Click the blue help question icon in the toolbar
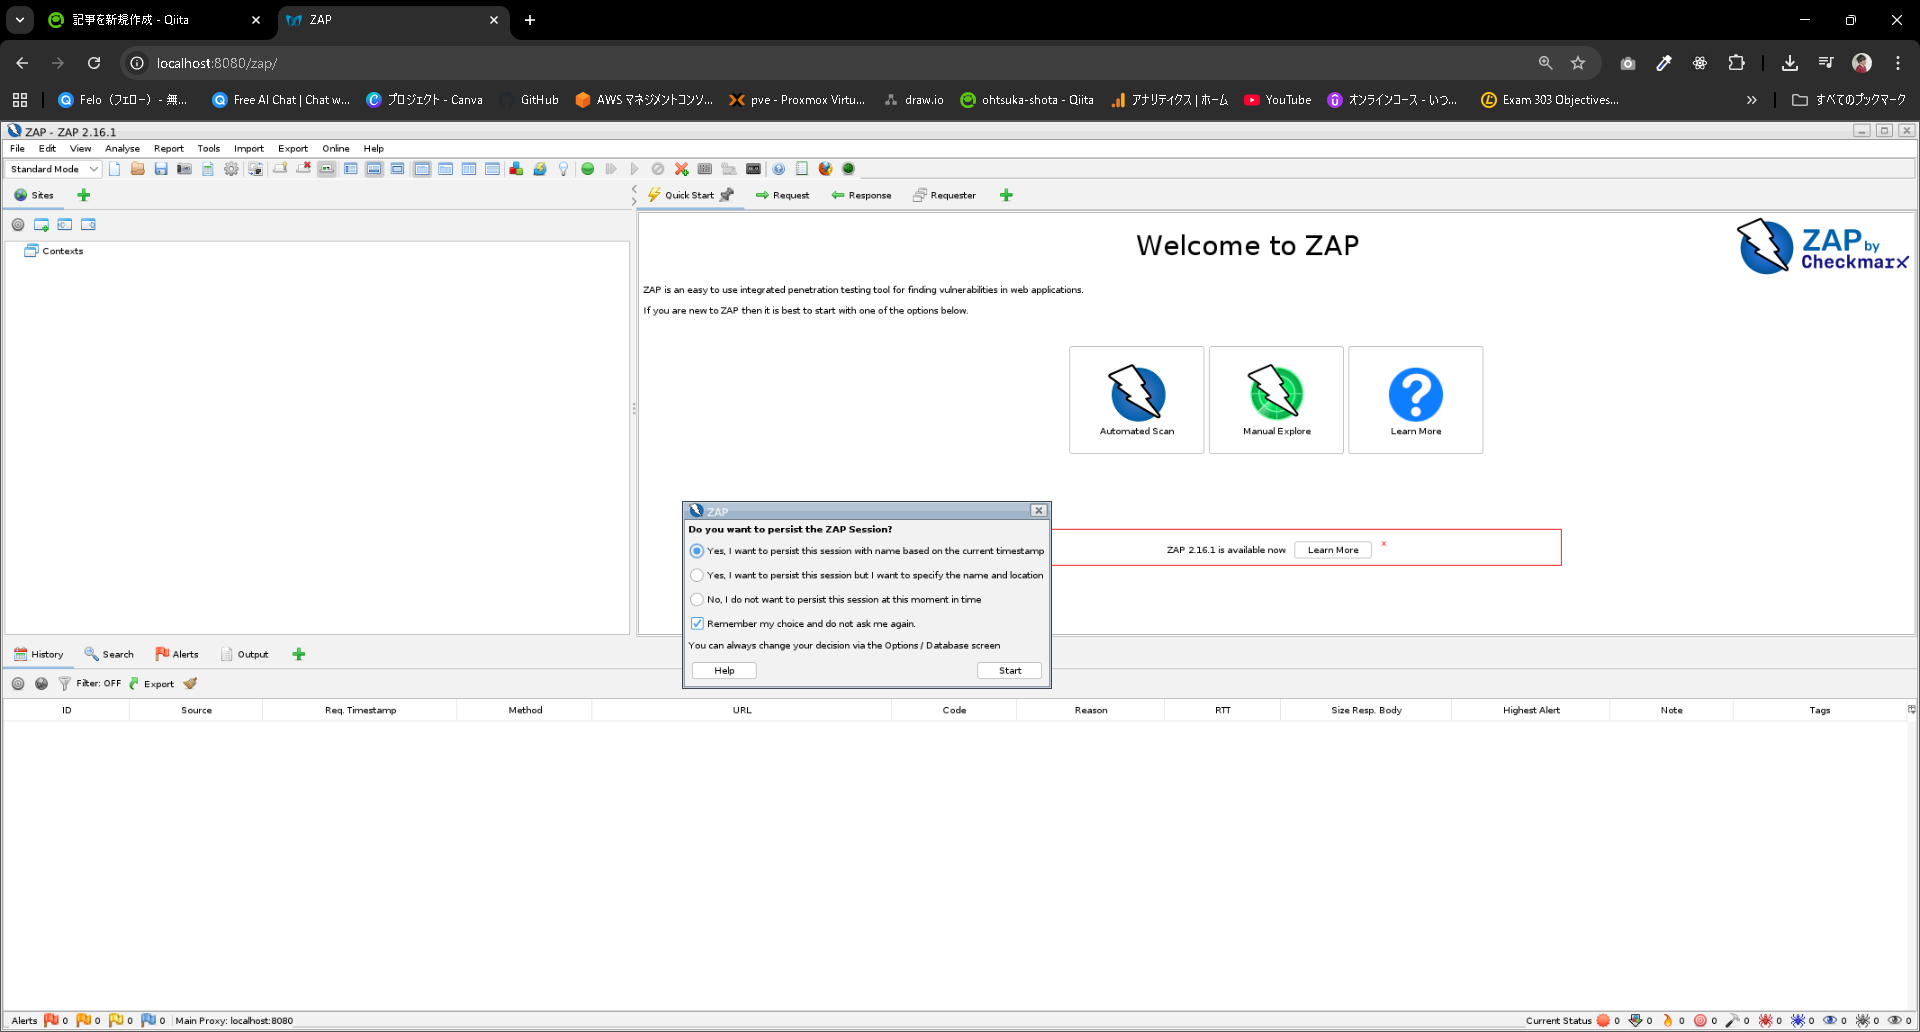The height and width of the screenshot is (1032, 1920). [x=778, y=169]
